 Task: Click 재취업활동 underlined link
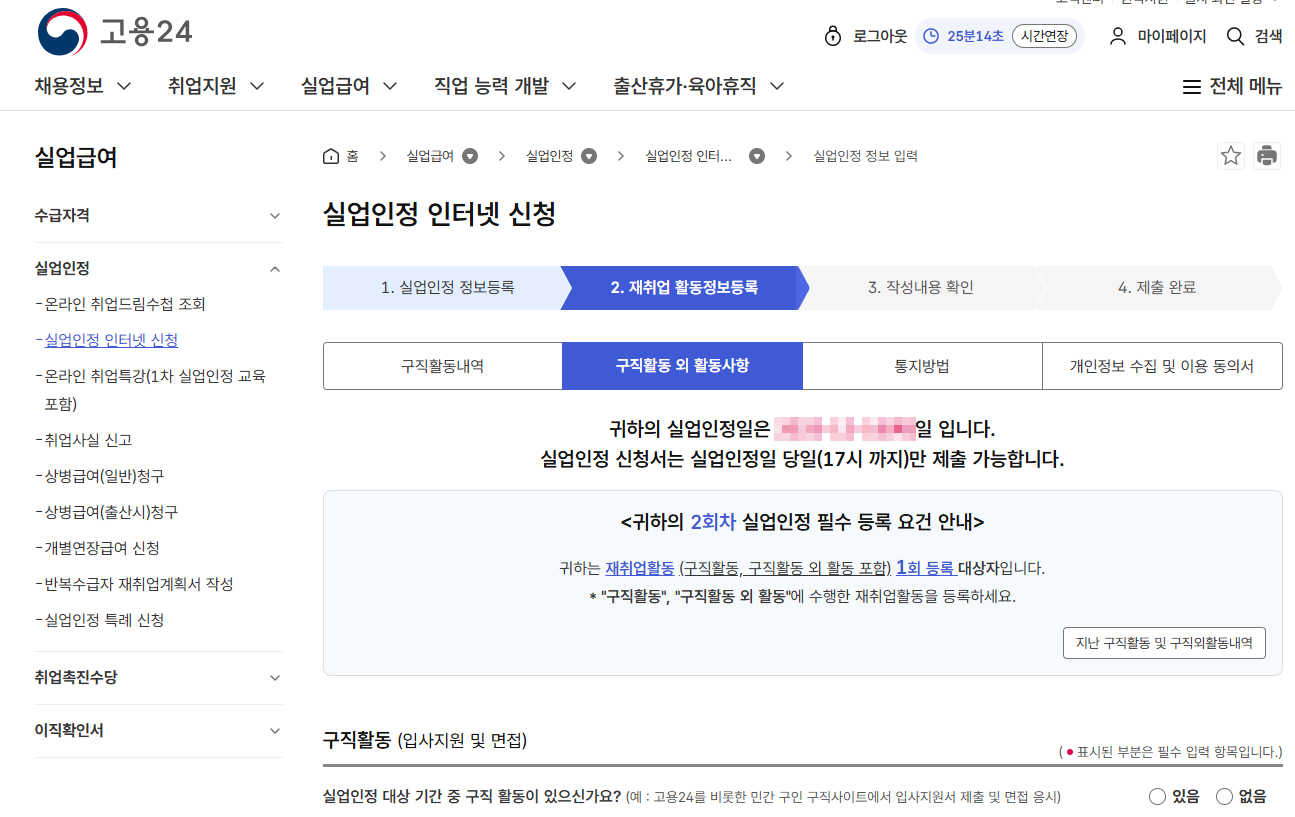coord(640,568)
